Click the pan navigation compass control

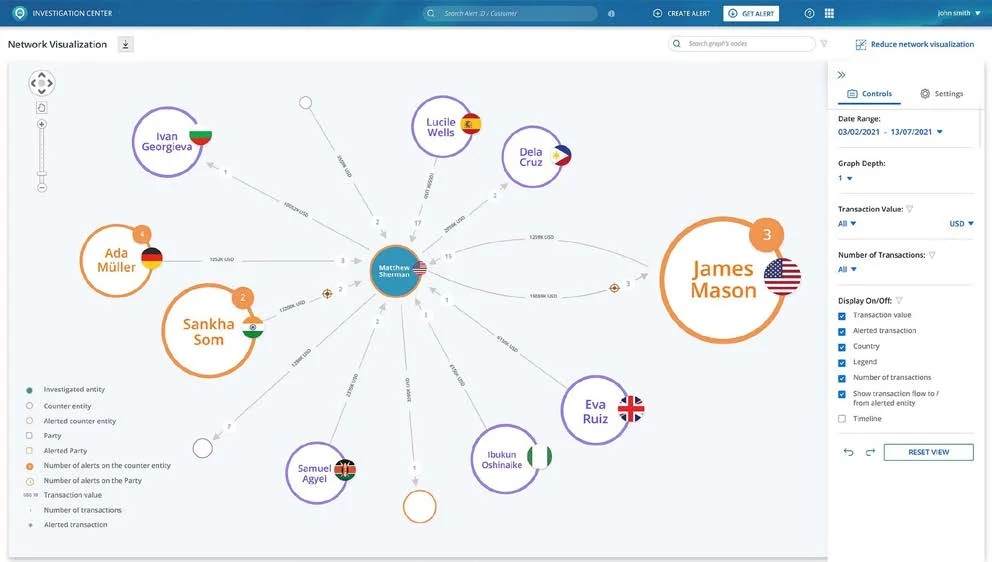pos(42,83)
